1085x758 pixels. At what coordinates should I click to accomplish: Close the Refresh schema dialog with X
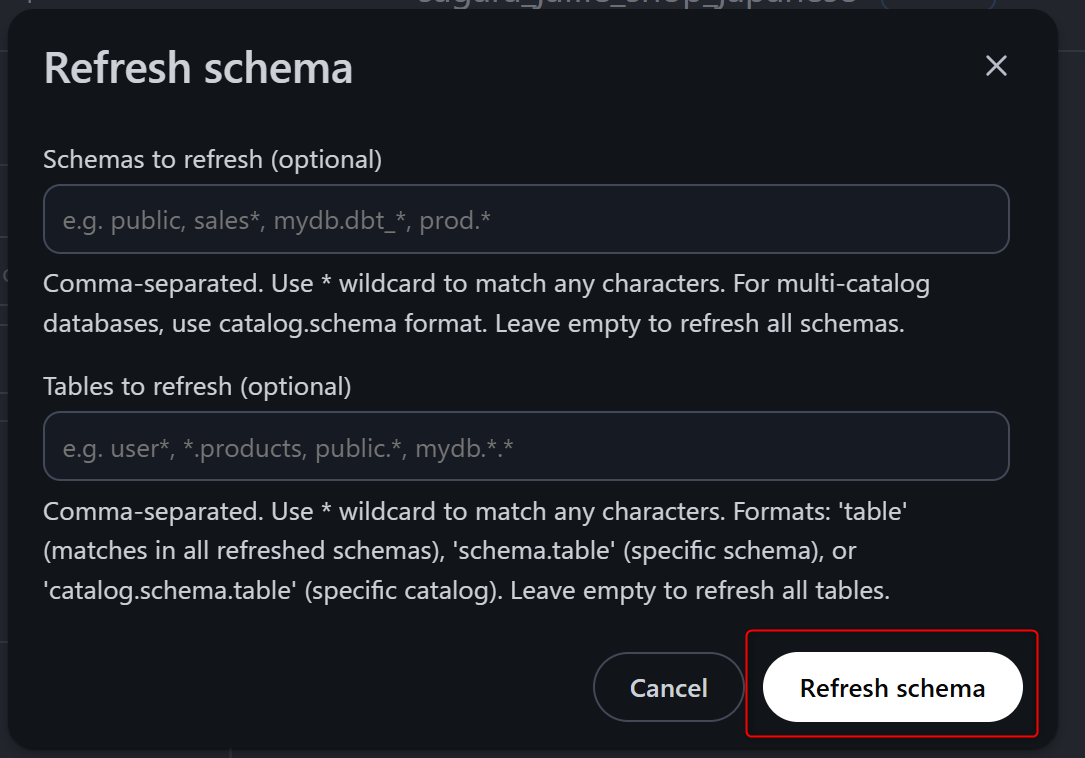coord(996,66)
